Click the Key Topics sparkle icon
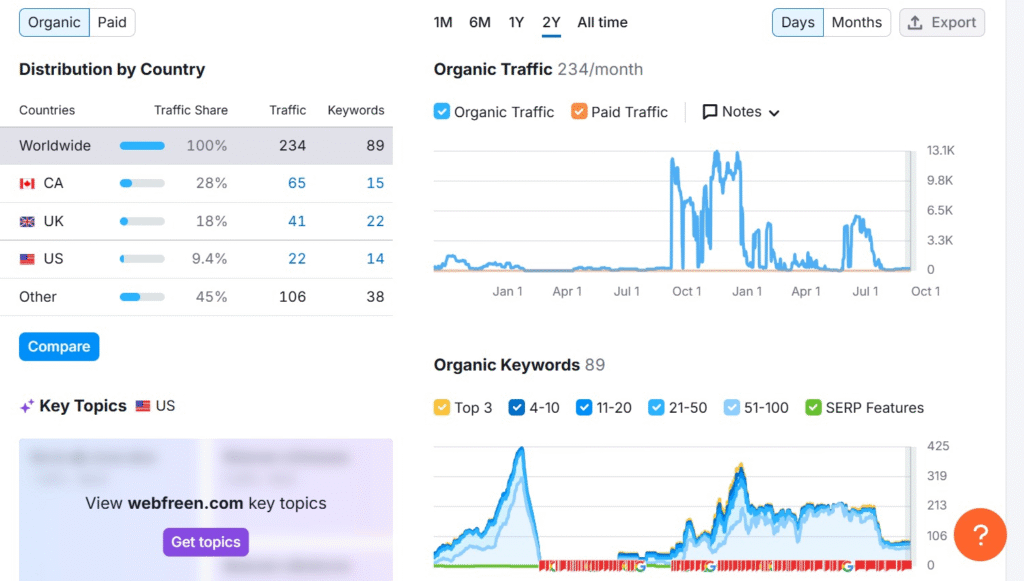1024x581 pixels. tap(27, 407)
